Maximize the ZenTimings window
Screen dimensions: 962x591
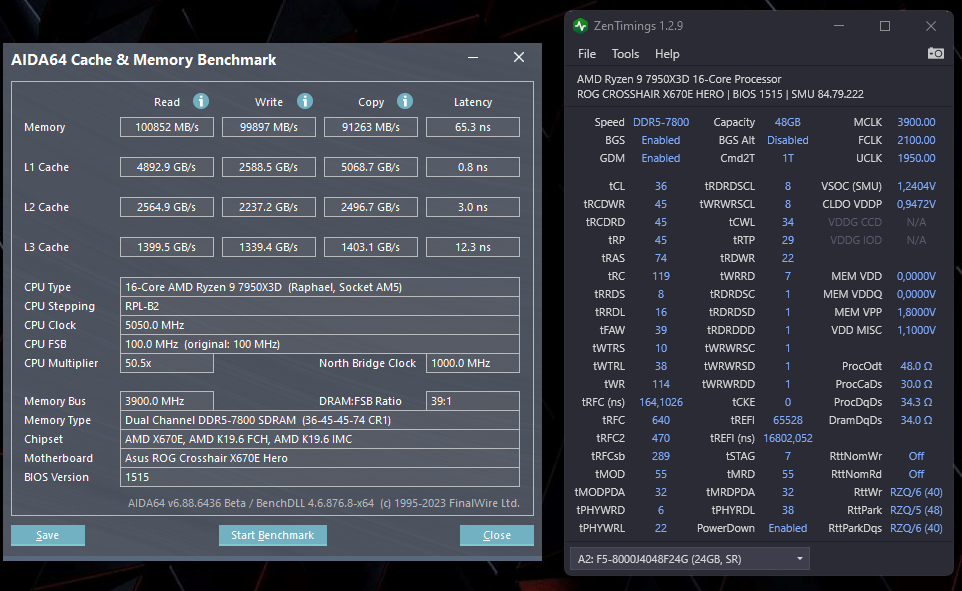pos(885,26)
